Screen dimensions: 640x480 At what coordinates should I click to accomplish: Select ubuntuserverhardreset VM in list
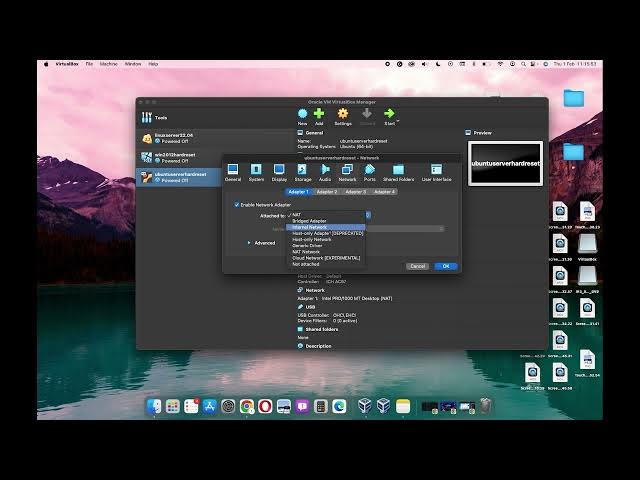point(180,177)
